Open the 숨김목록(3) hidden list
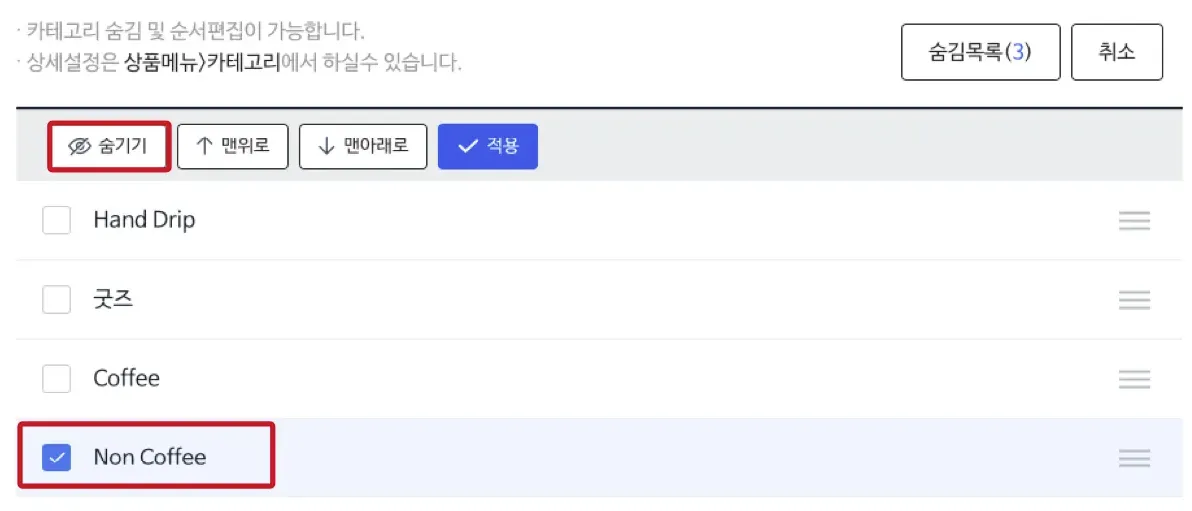1192x511 pixels. pos(979,52)
